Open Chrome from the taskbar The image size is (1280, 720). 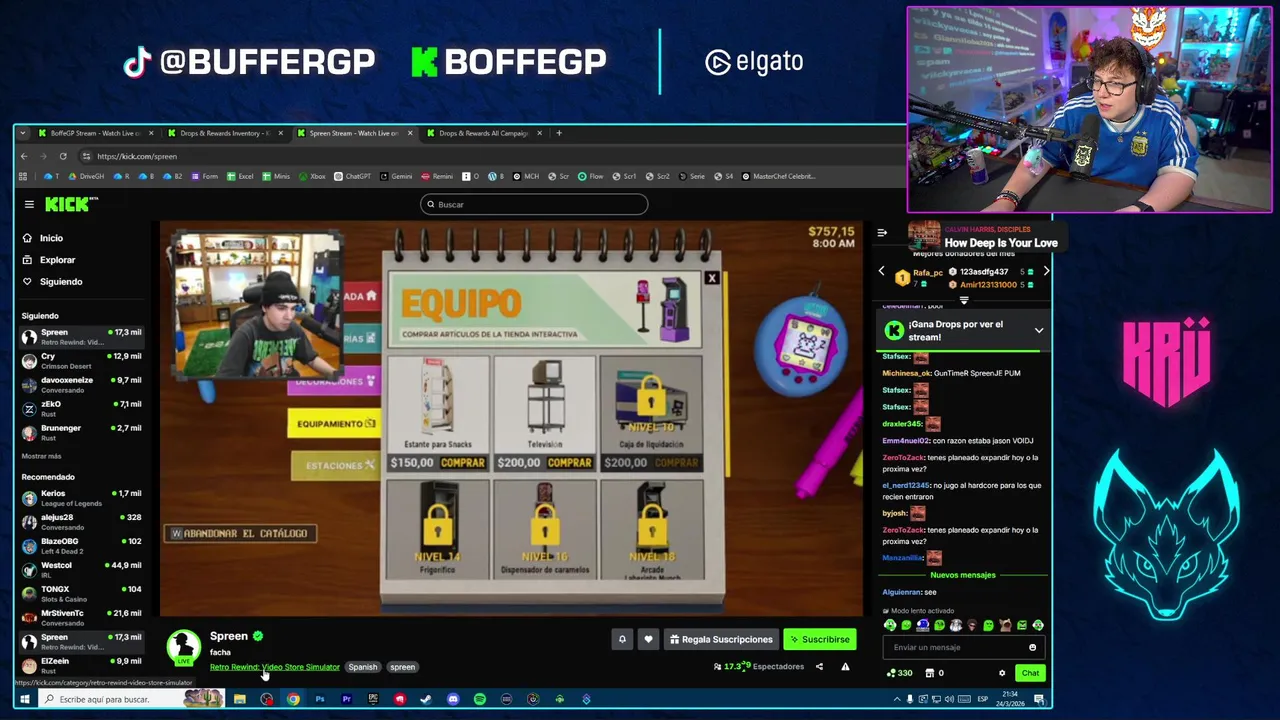(293, 699)
